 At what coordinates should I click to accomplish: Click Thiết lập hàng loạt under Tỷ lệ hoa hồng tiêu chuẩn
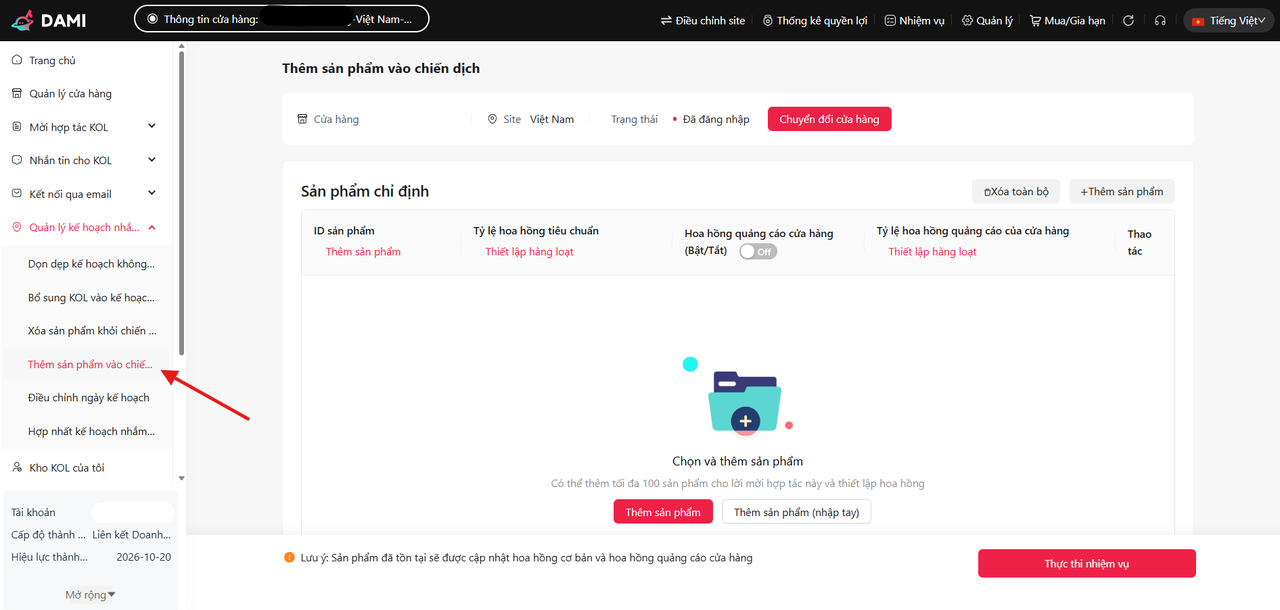[x=529, y=252]
